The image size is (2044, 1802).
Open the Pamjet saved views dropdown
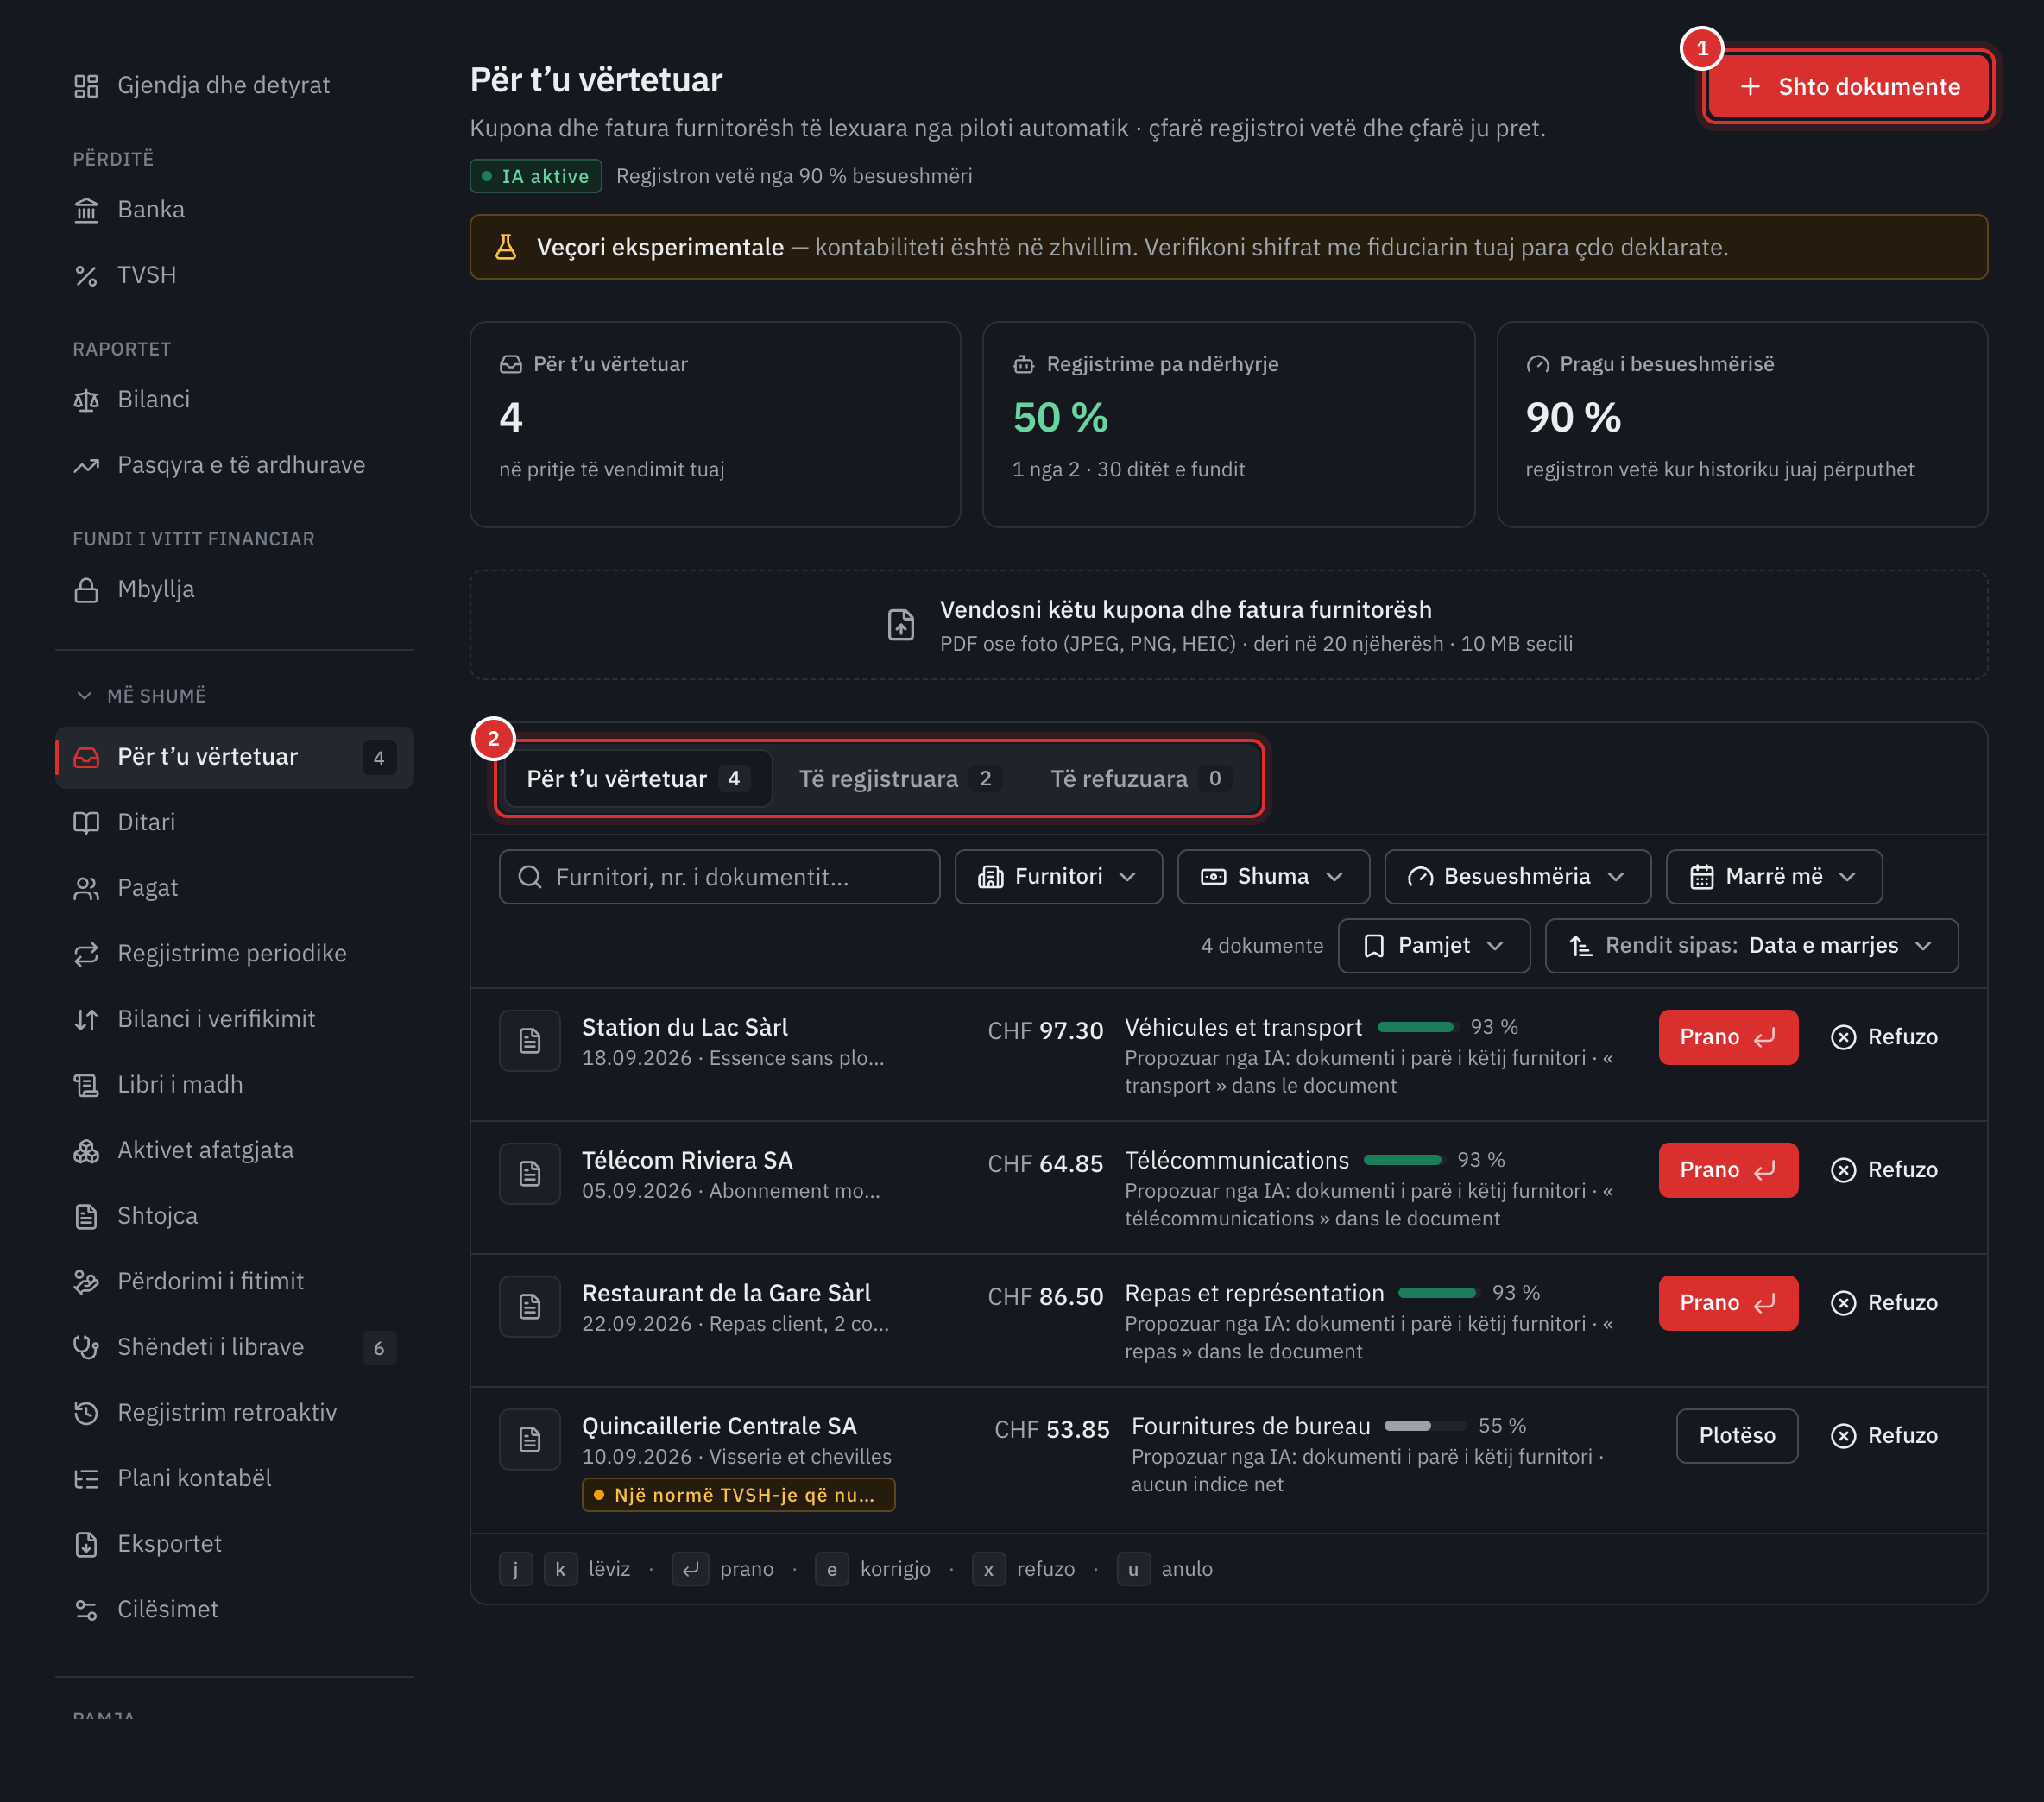(1433, 946)
